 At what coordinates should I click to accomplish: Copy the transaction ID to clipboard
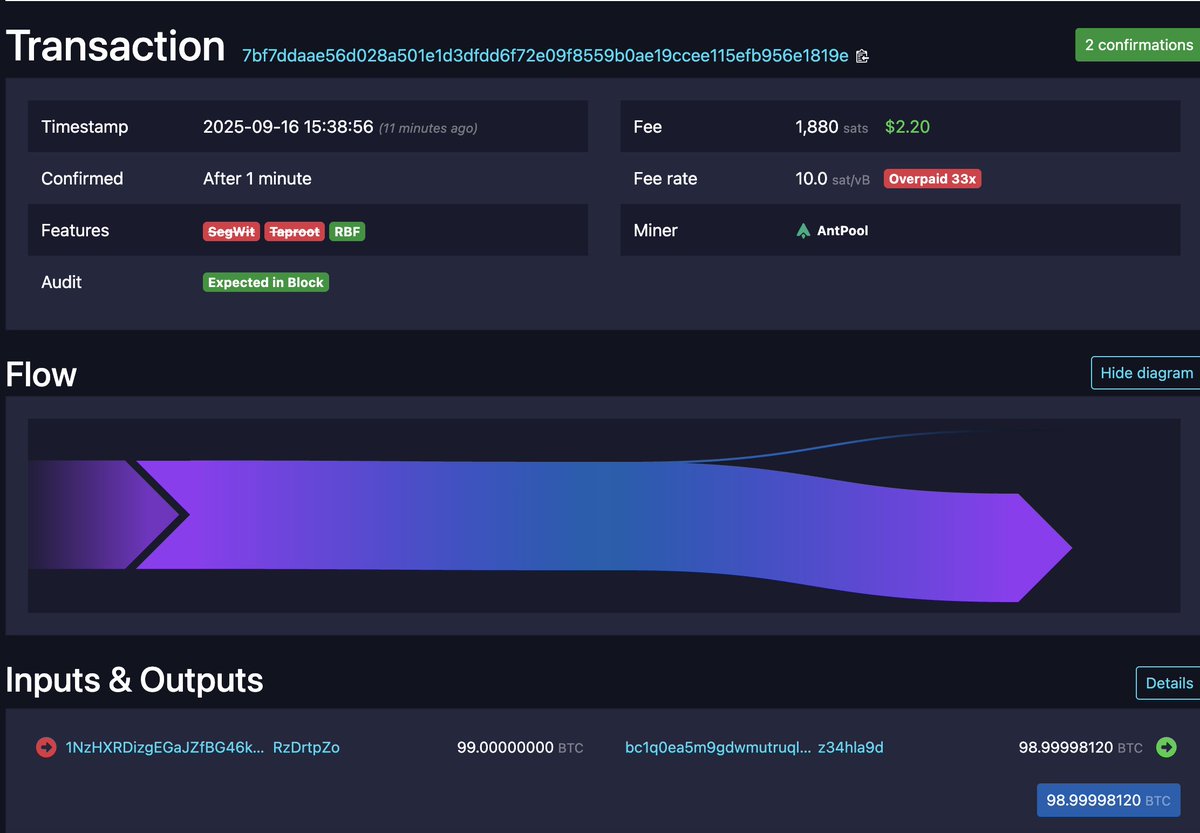pyautogui.click(x=862, y=56)
